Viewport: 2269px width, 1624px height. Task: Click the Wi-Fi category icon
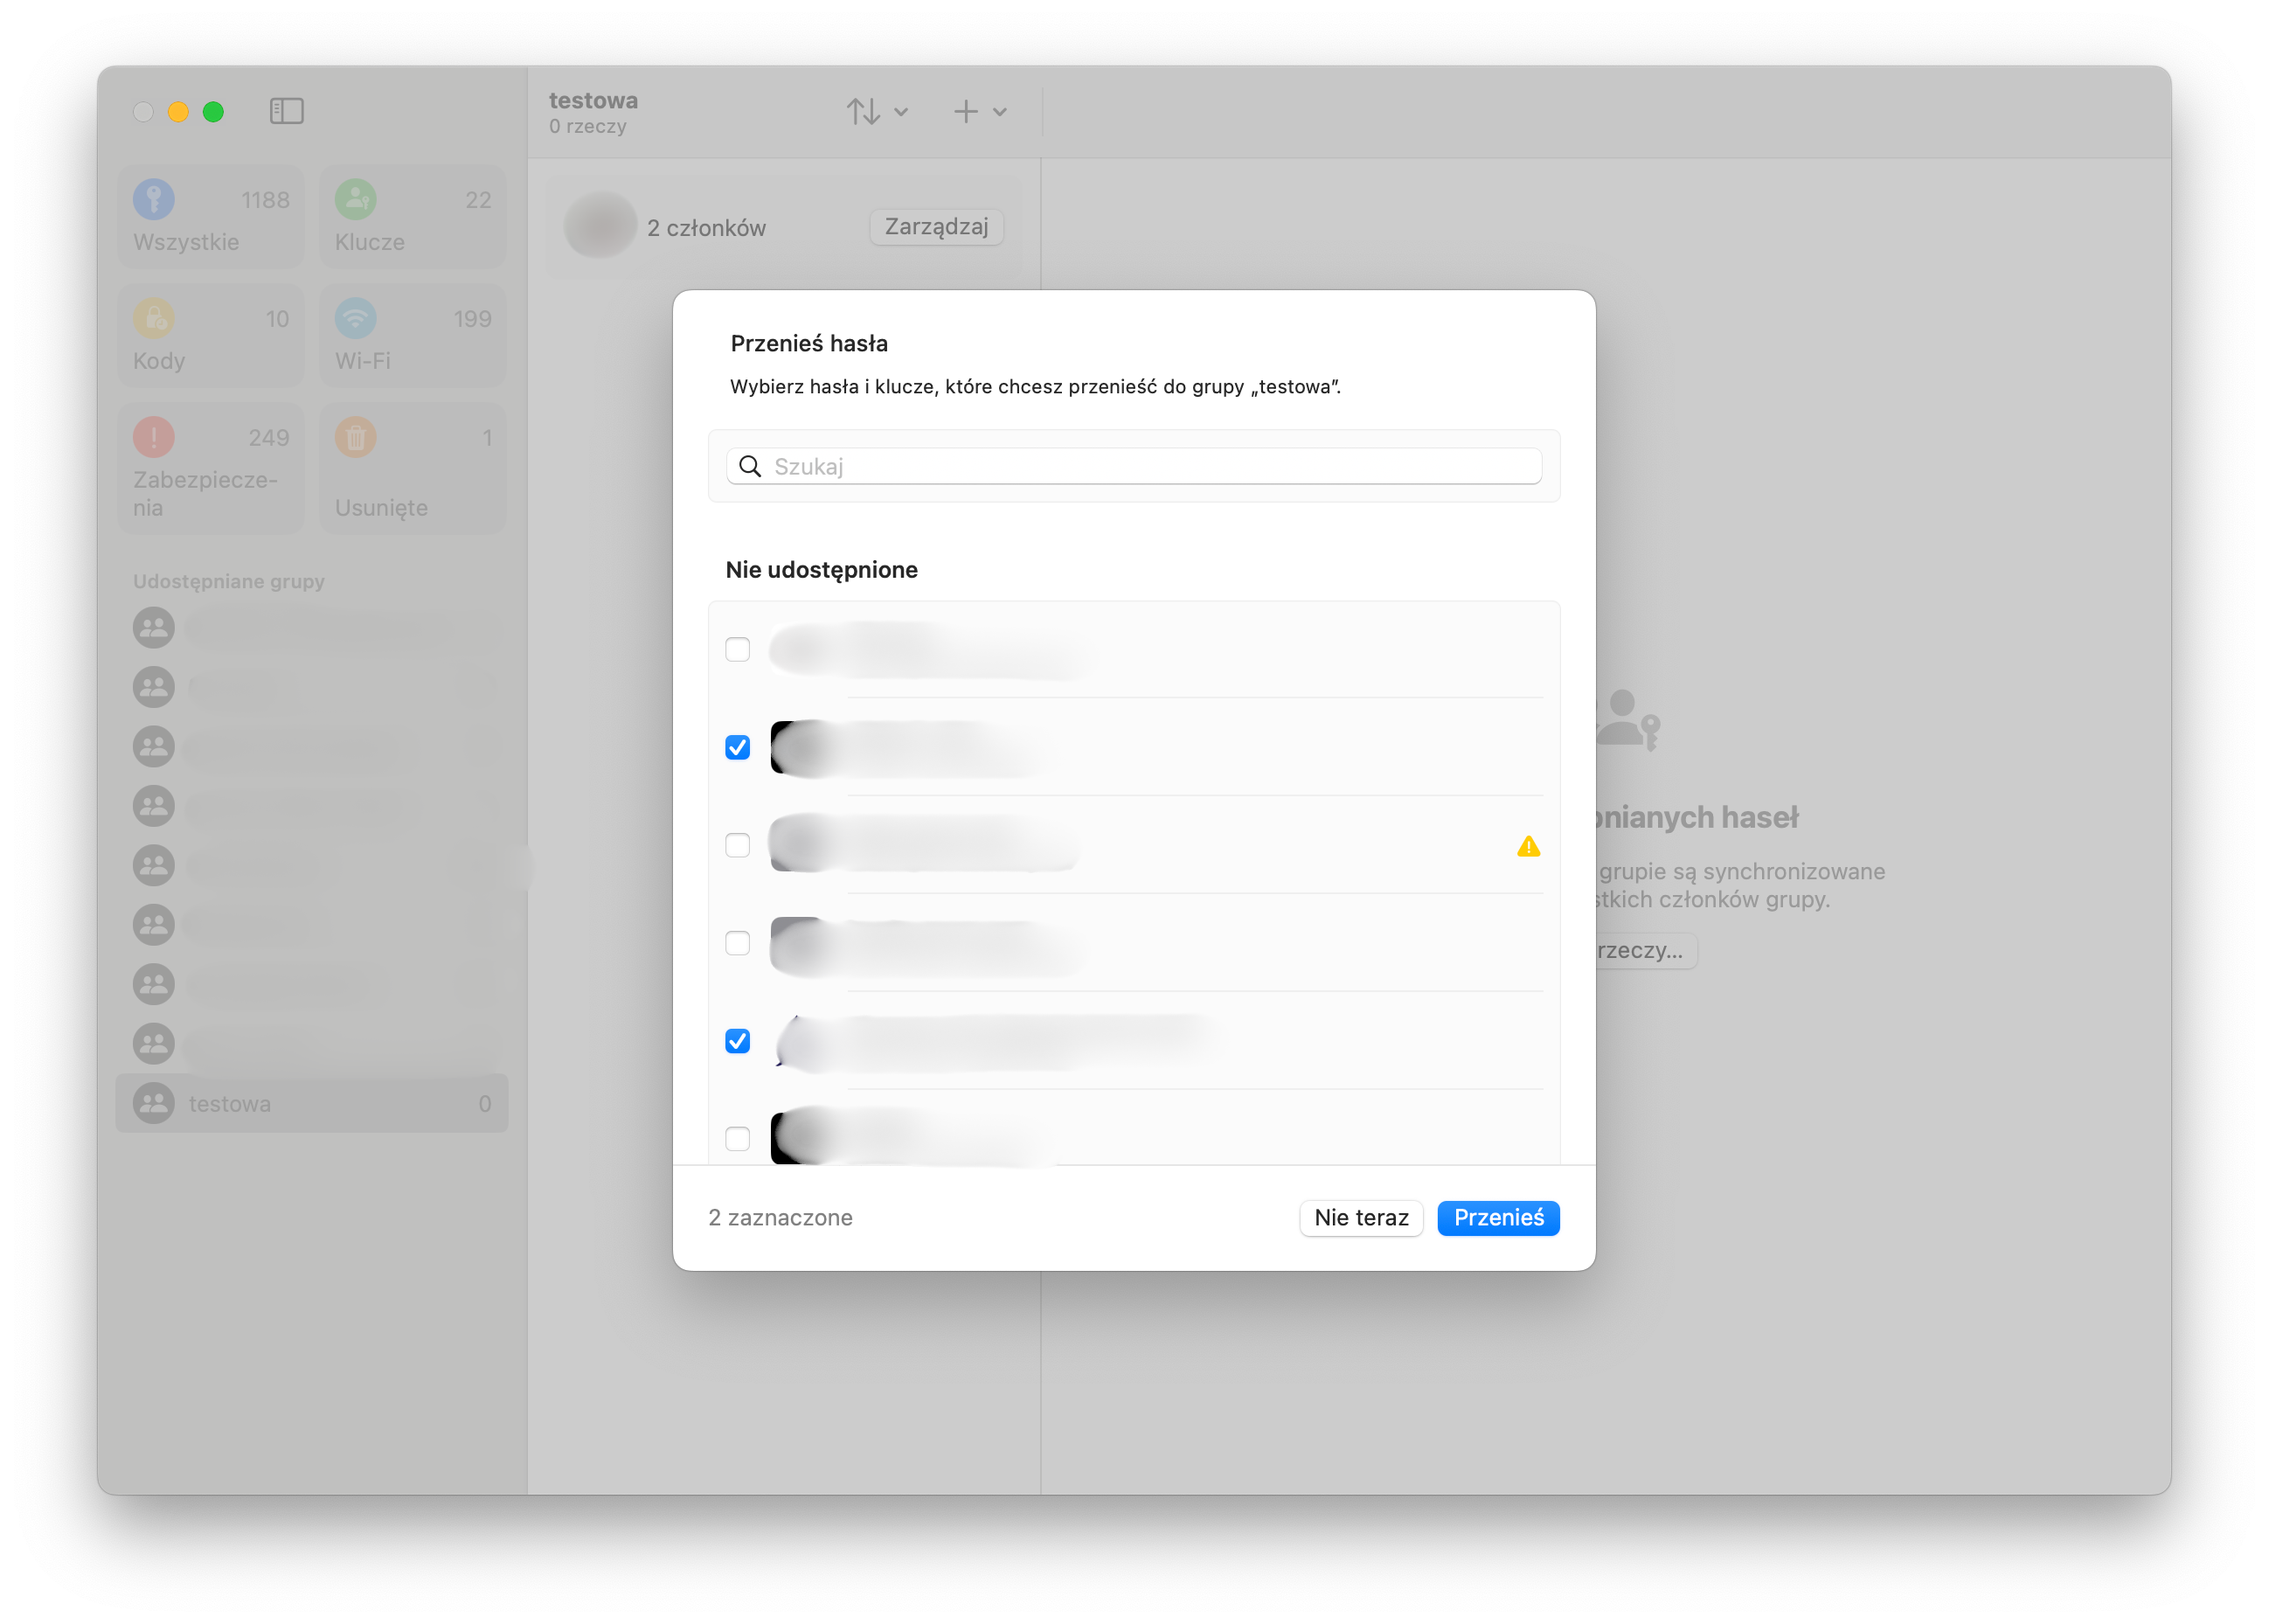(x=355, y=318)
